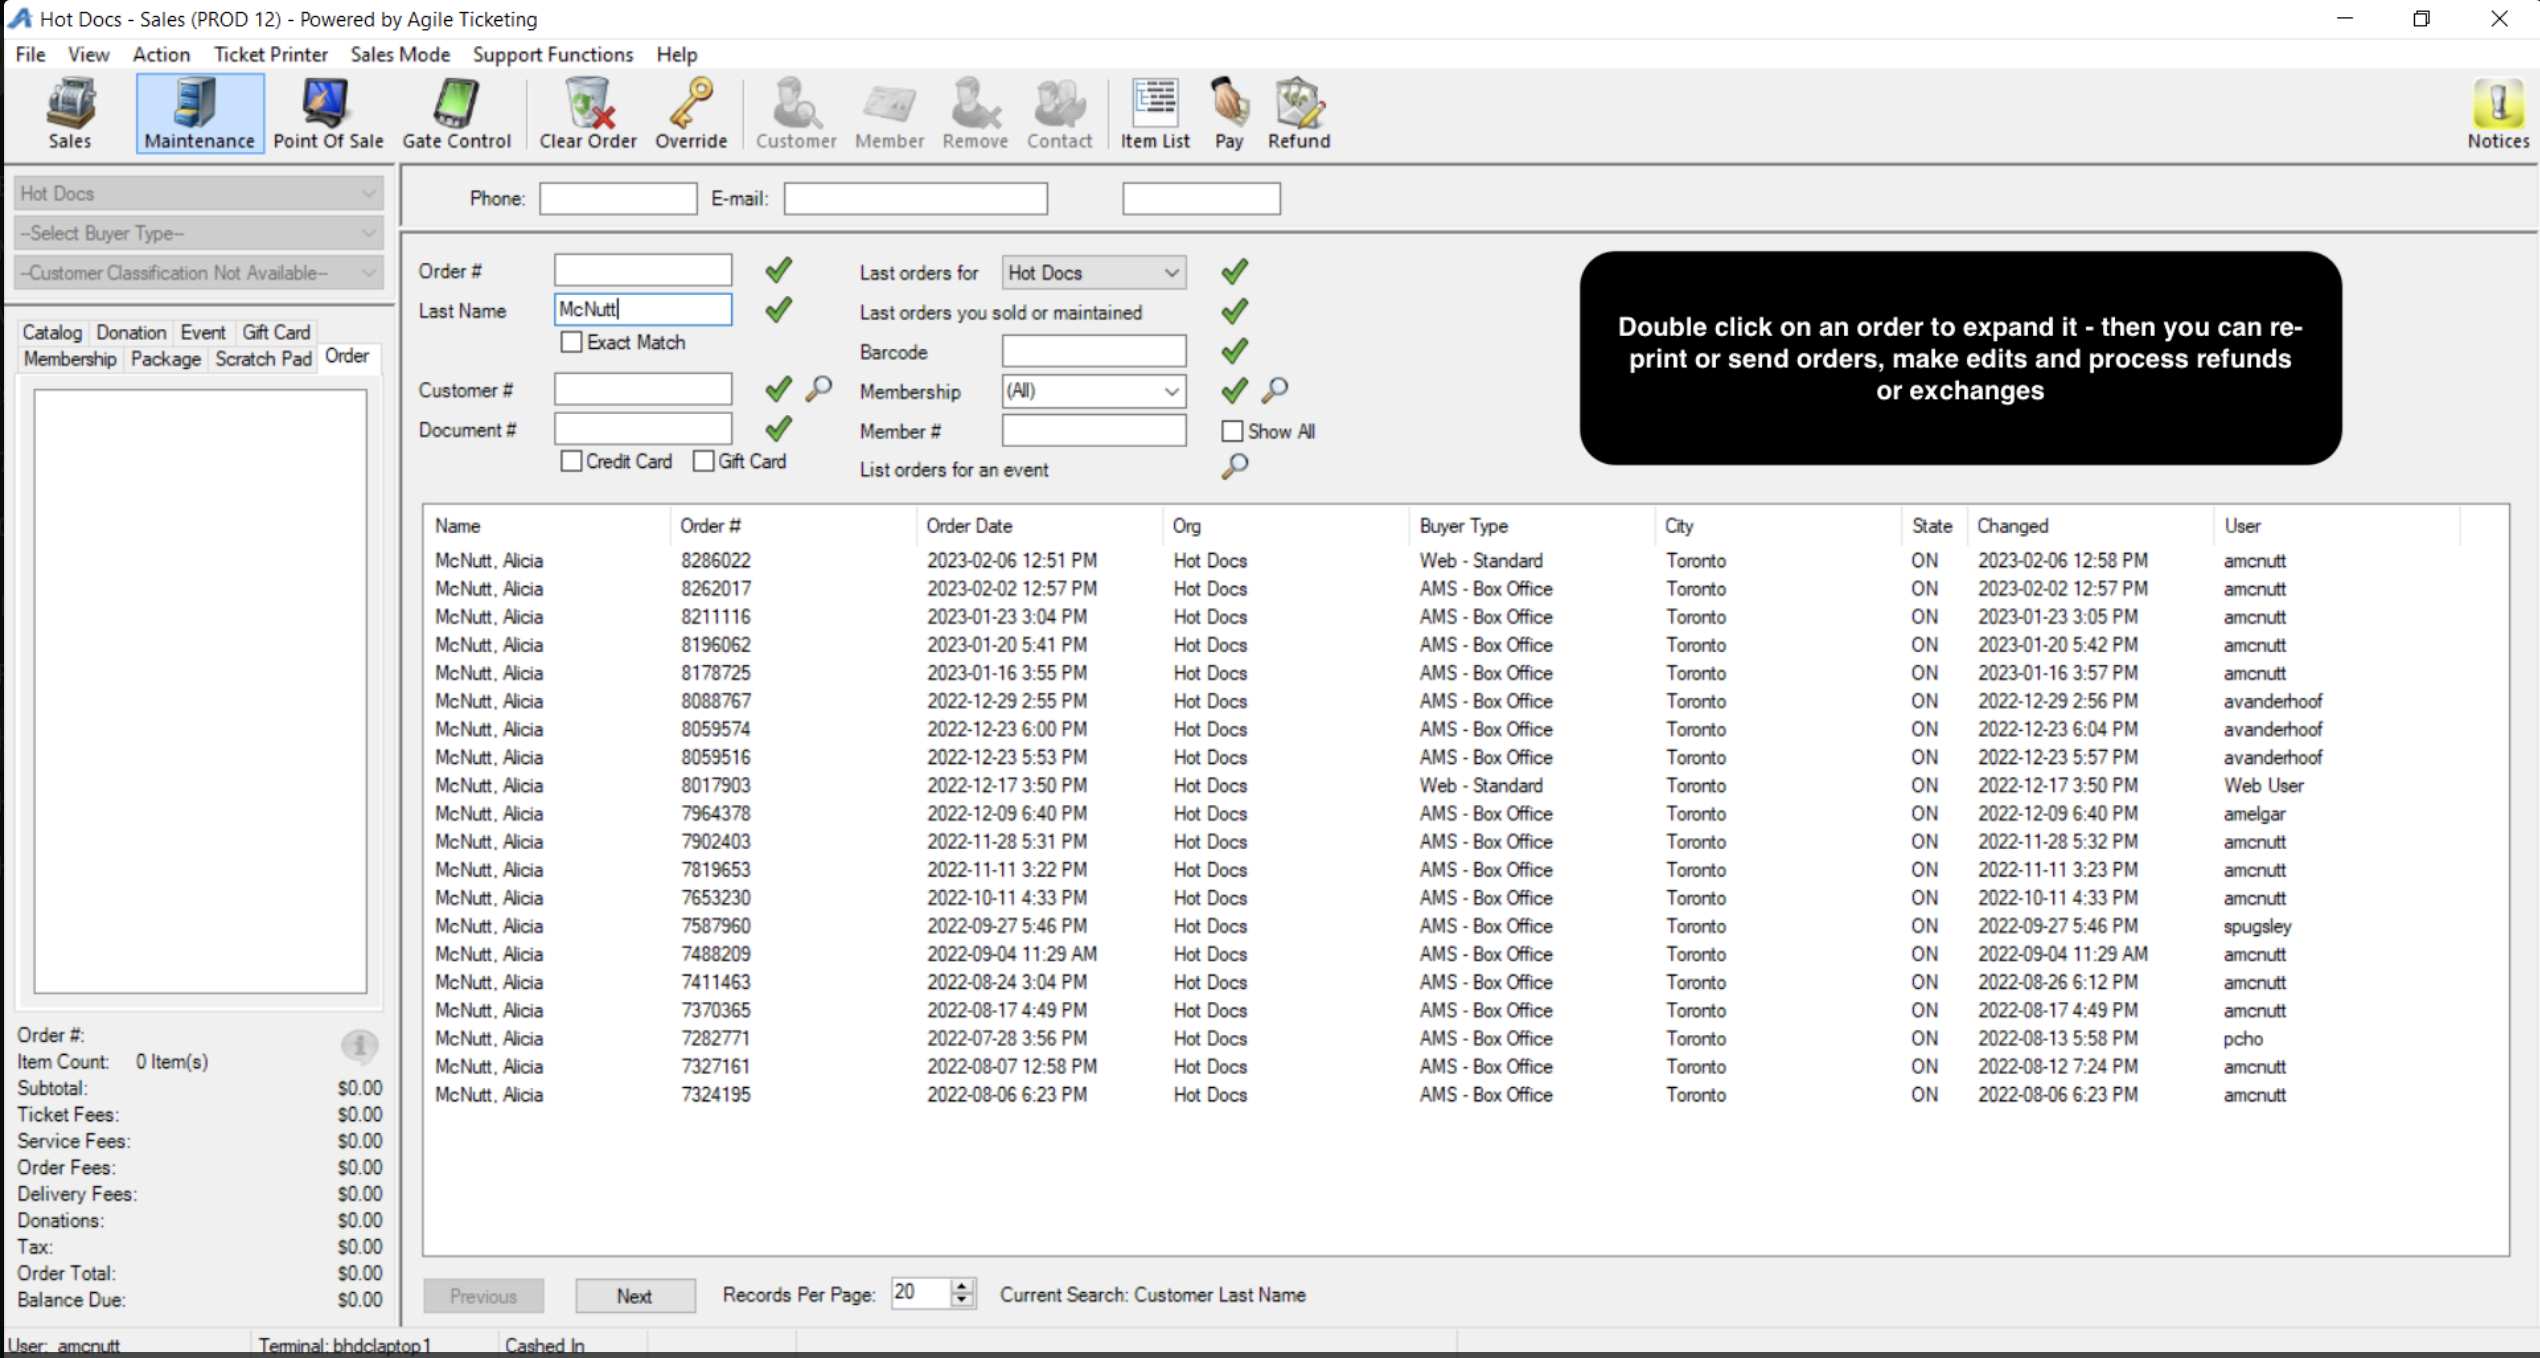The width and height of the screenshot is (2540, 1358).
Task: Click the Next page button
Action: (x=634, y=1296)
